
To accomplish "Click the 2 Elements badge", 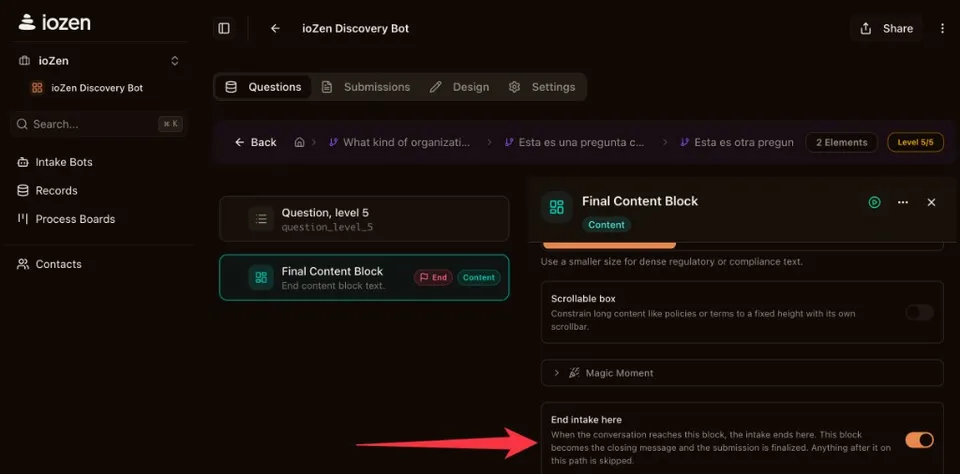I will coord(841,142).
